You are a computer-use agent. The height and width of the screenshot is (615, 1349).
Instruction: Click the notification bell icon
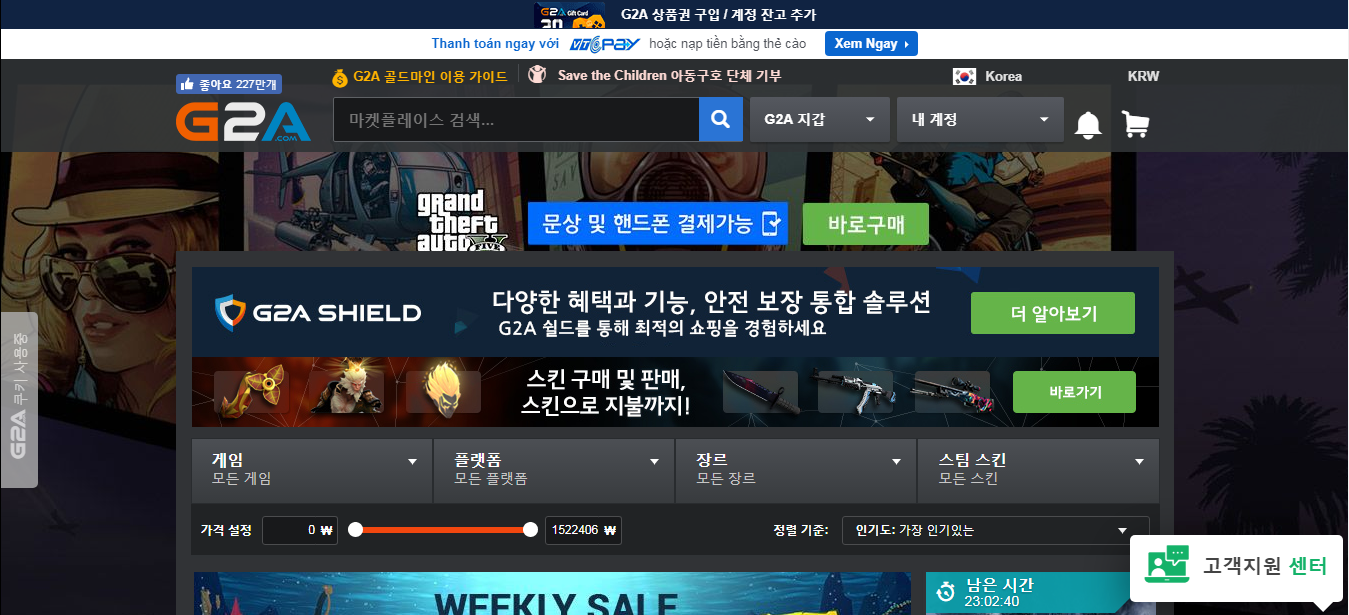click(x=1088, y=125)
